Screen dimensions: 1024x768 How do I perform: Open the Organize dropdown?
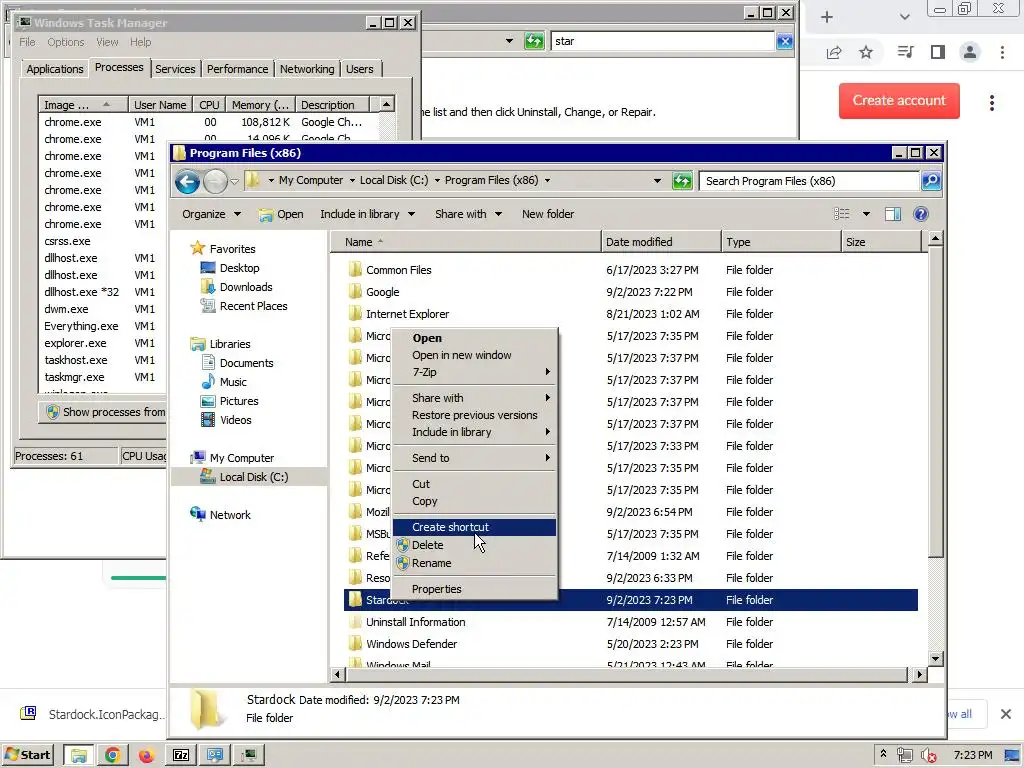point(212,214)
